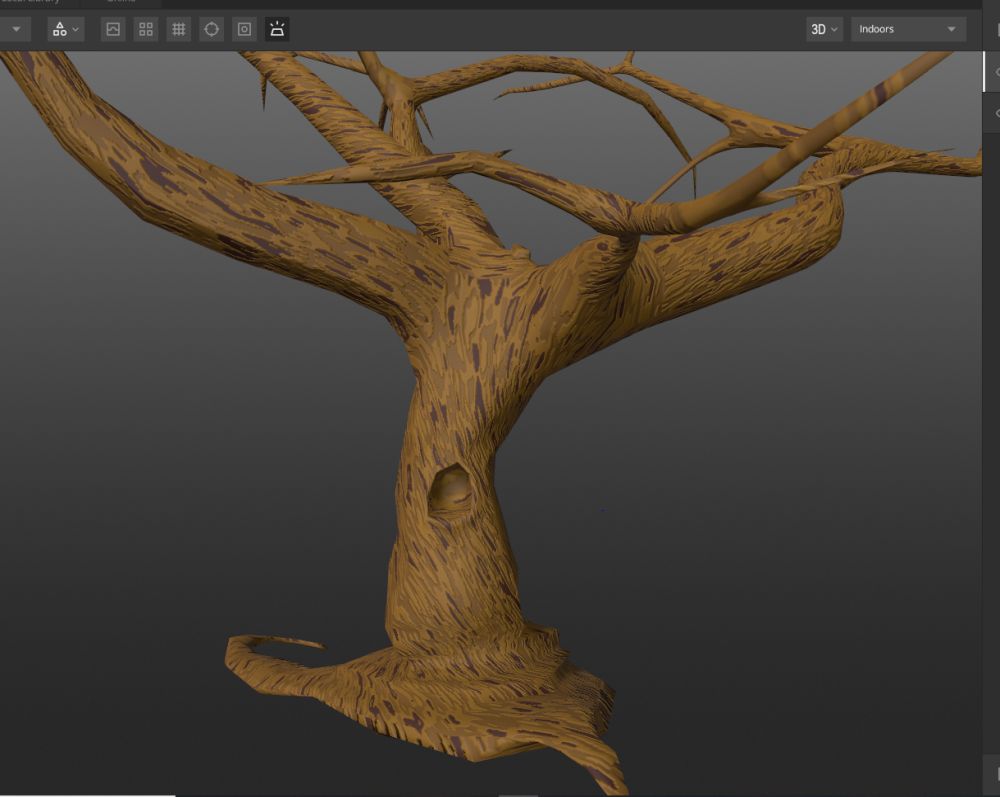Click the hollow in the tree trunk
The width and height of the screenshot is (1000, 797).
tap(448, 490)
